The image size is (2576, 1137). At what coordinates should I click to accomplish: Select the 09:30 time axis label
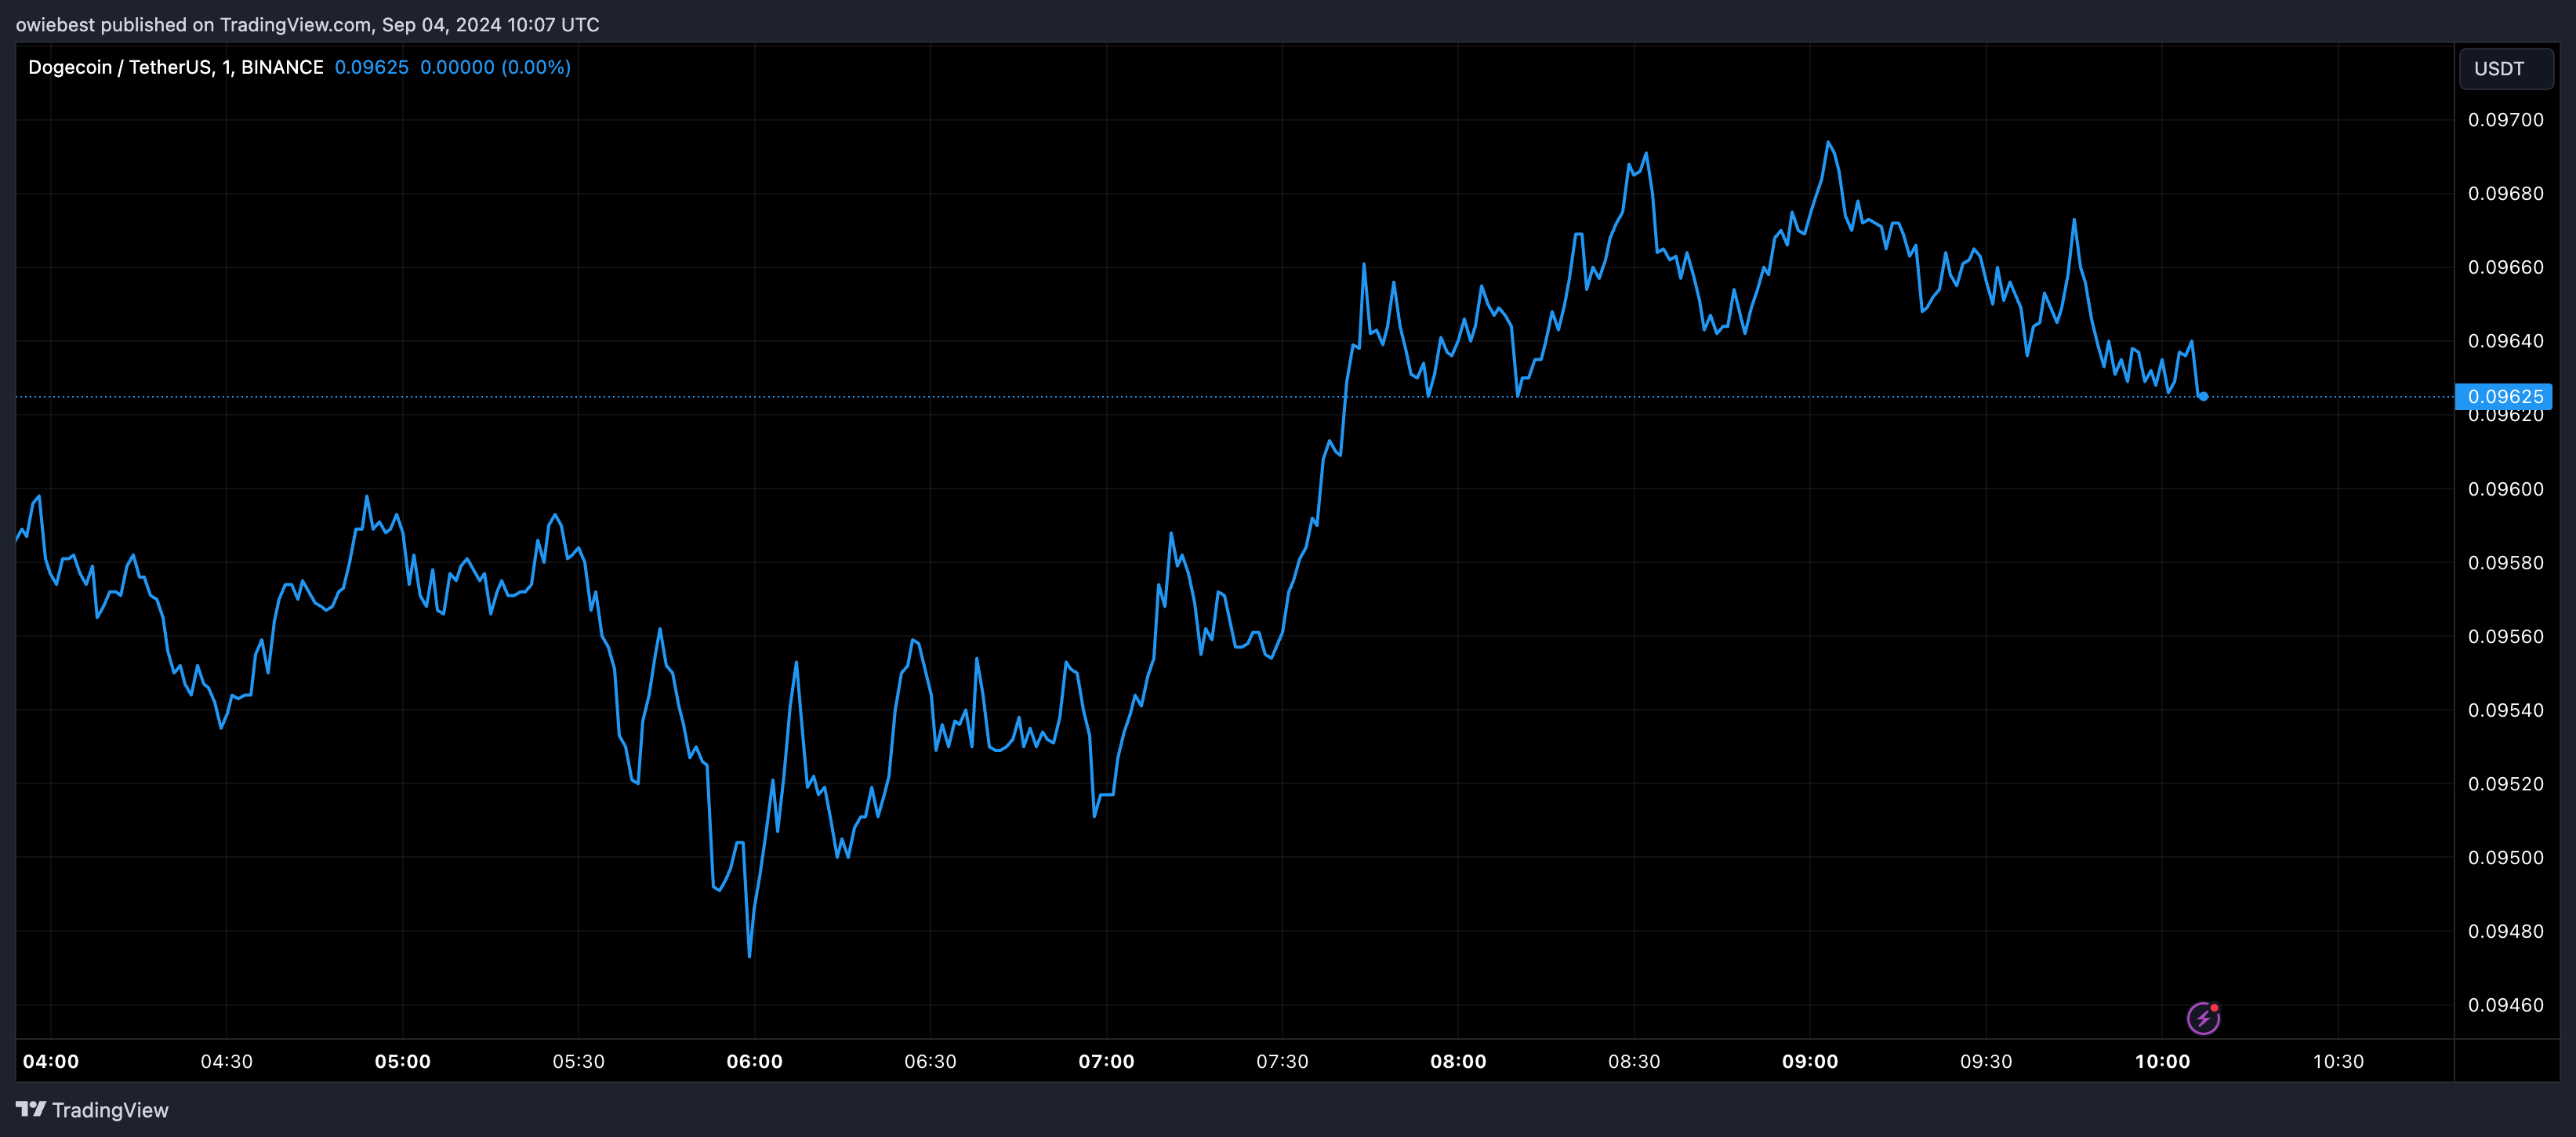1986,1061
